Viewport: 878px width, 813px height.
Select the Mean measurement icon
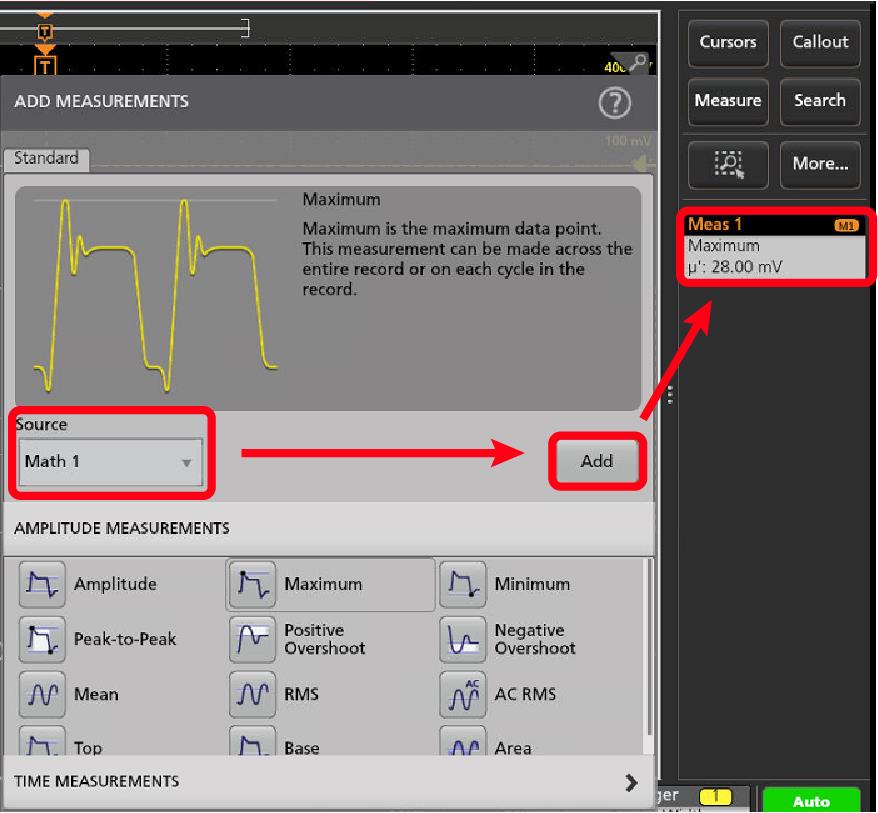[39, 694]
